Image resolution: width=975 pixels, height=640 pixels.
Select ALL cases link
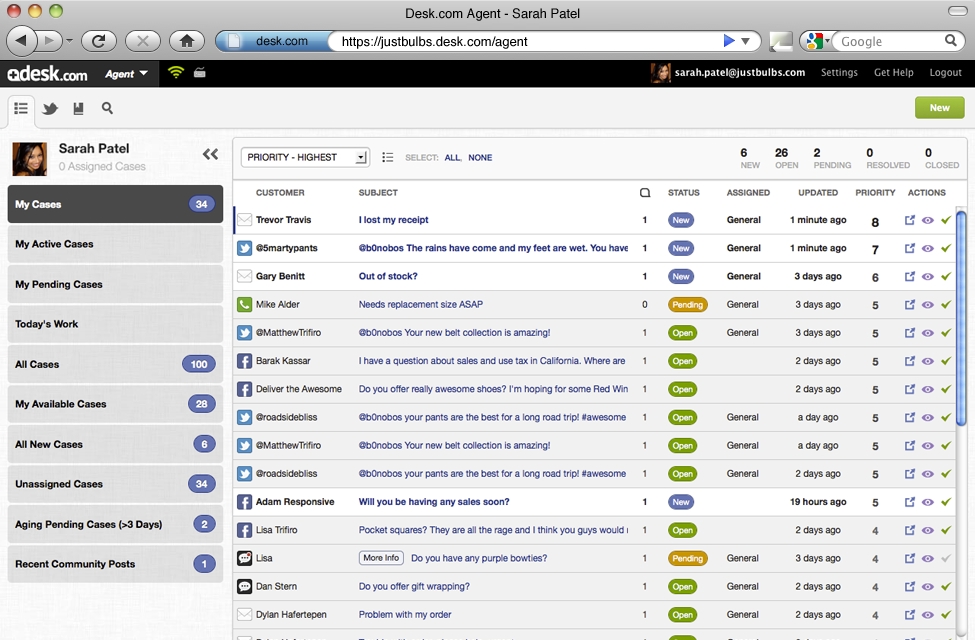pyautogui.click(x=452, y=158)
